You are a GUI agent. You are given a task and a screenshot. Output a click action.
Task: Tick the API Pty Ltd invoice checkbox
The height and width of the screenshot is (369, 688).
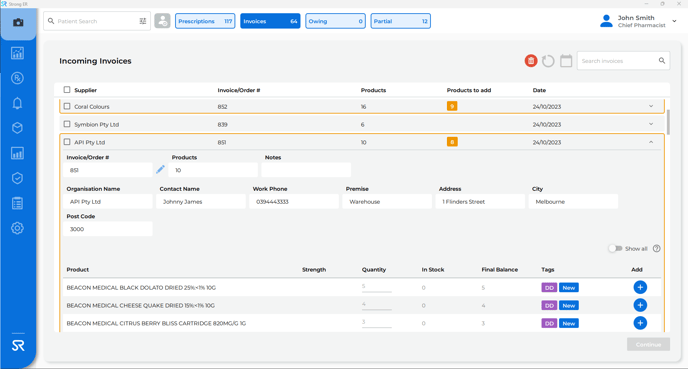(67, 142)
